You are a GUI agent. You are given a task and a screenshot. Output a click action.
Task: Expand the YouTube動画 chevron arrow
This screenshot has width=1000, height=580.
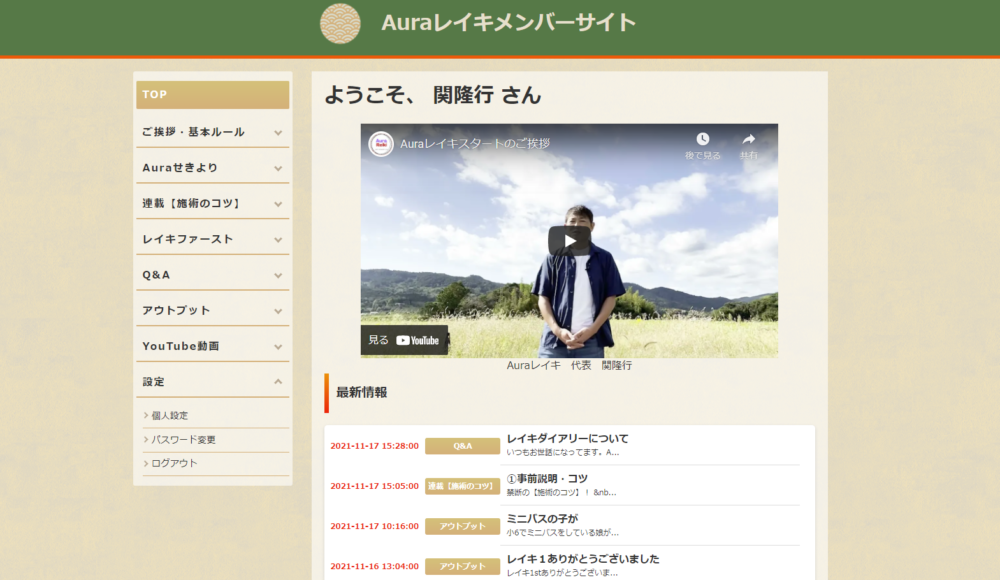278,346
